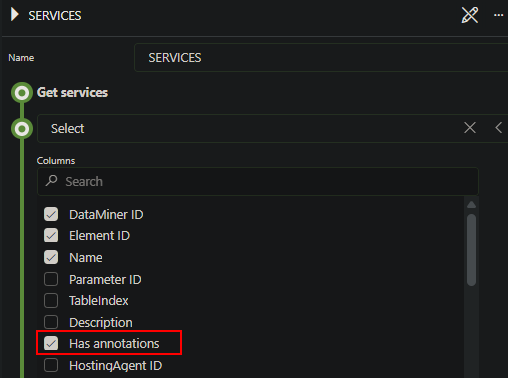The height and width of the screenshot is (378, 508).
Task: Uncheck the Element ID checkbox
Action: click(51, 236)
